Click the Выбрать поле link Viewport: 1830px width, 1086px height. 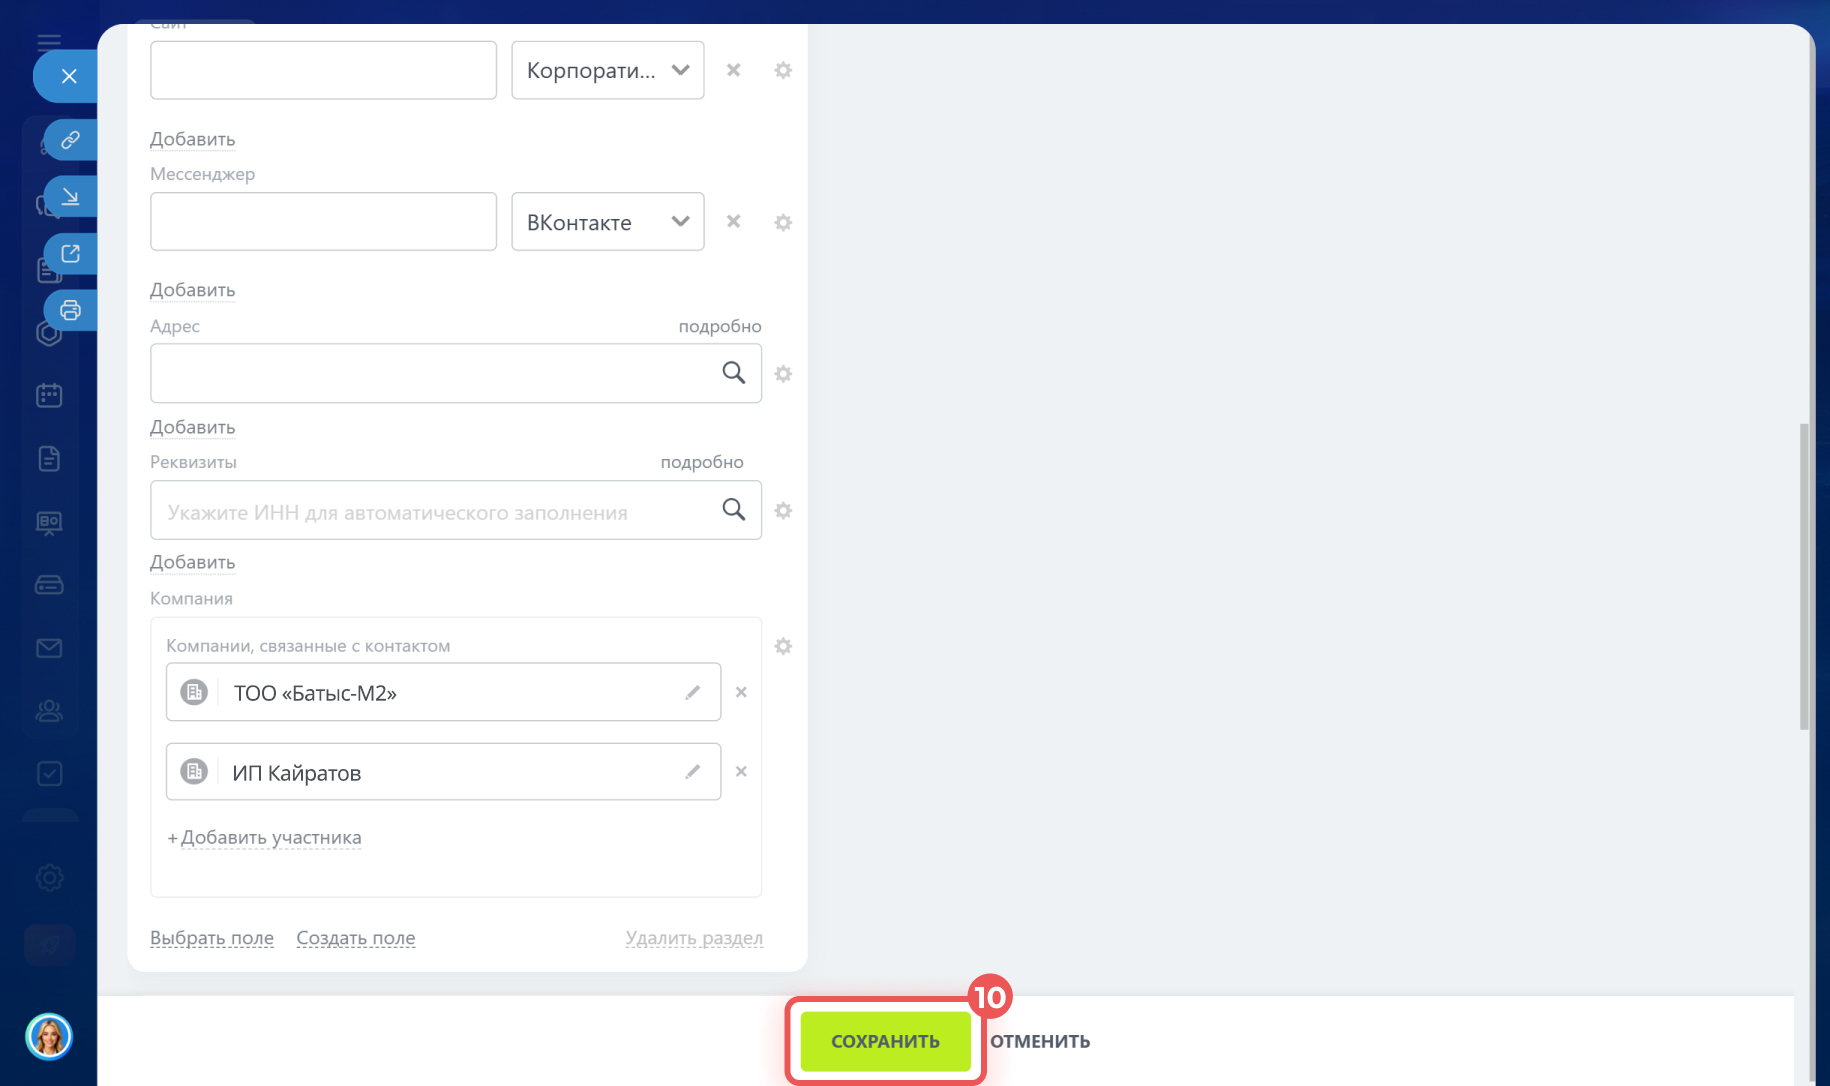(x=212, y=938)
